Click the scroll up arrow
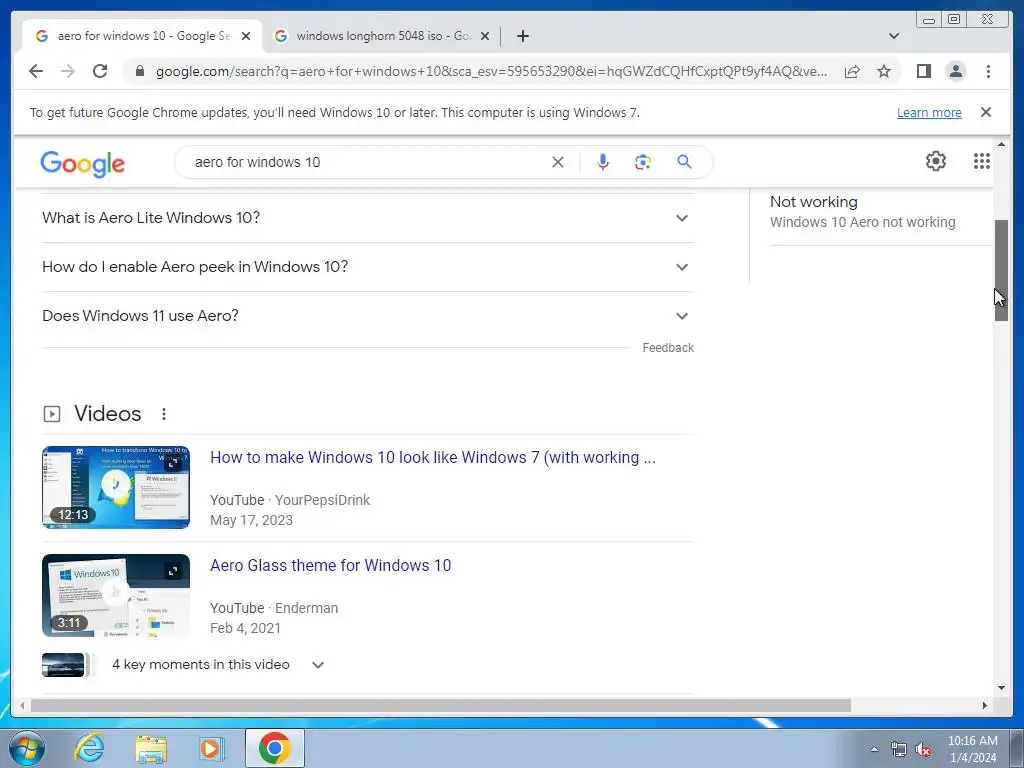This screenshot has width=1024, height=768. (1001, 144)
